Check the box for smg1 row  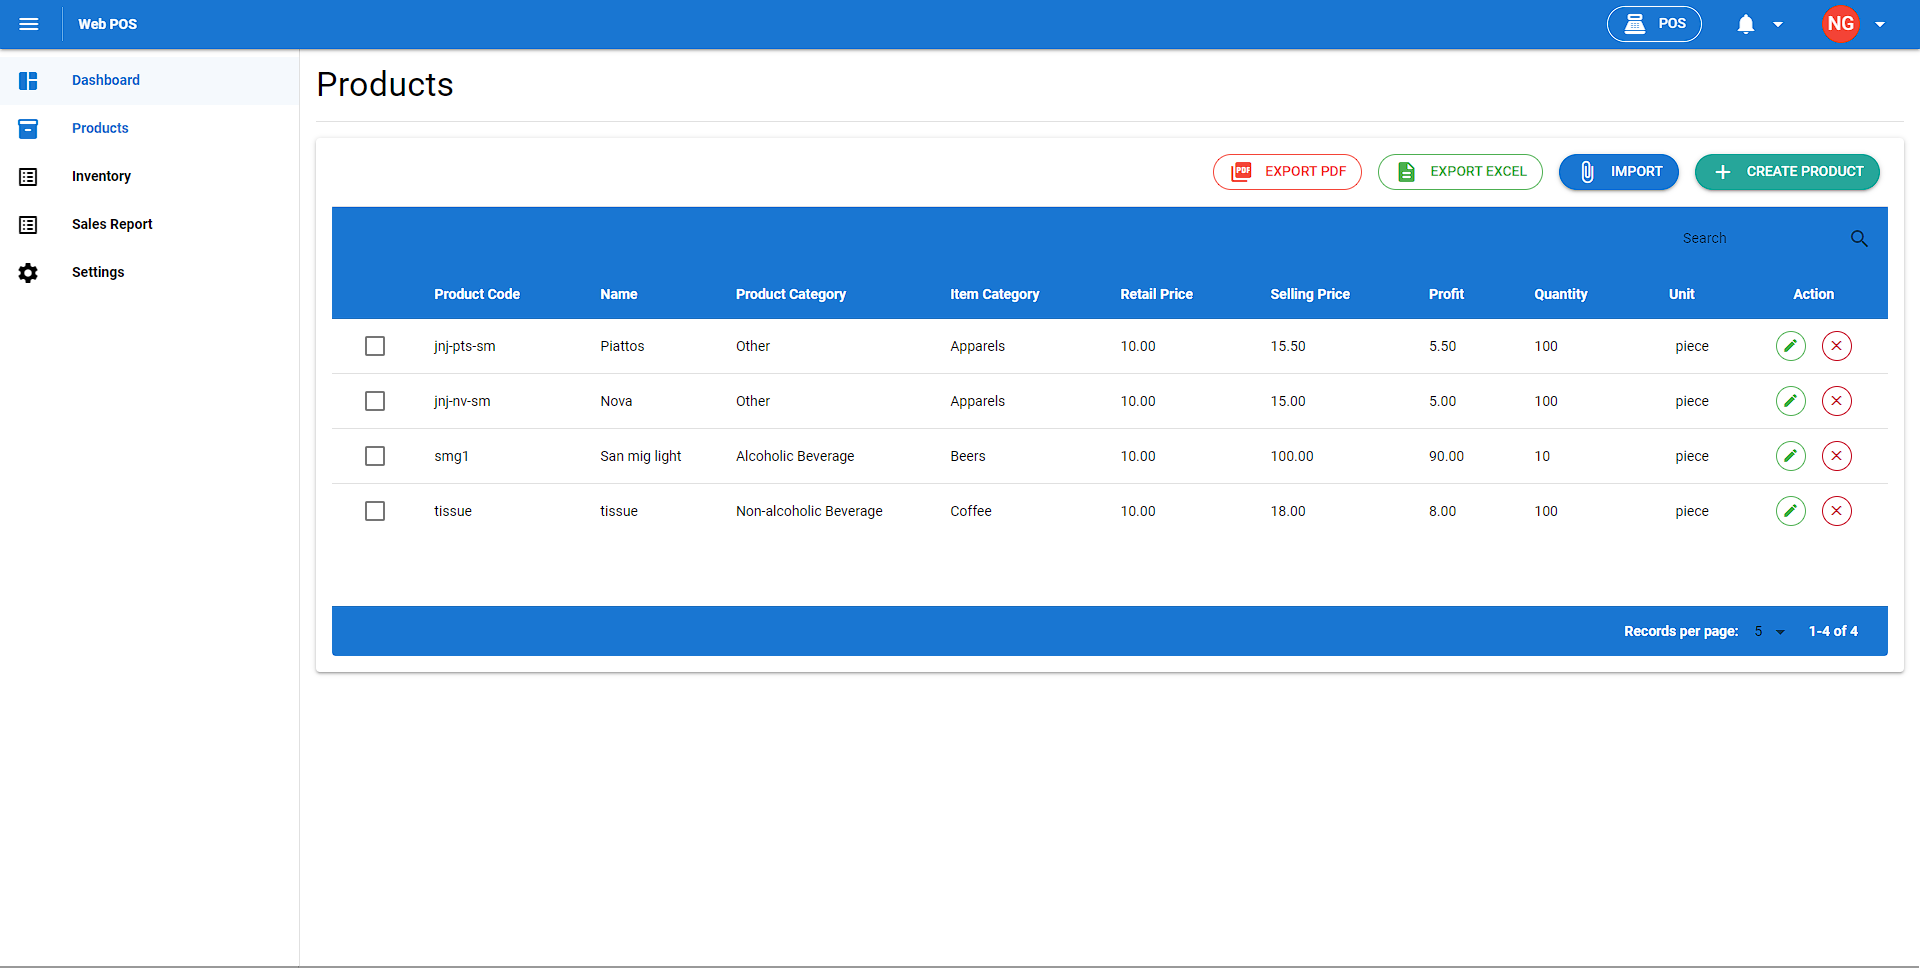point(375,456)
